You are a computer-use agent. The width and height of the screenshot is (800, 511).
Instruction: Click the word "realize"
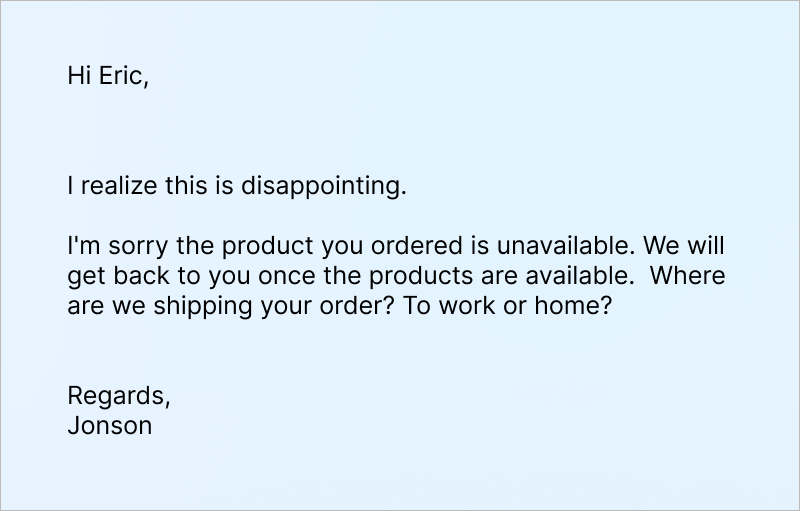click(x=113, y=187)
